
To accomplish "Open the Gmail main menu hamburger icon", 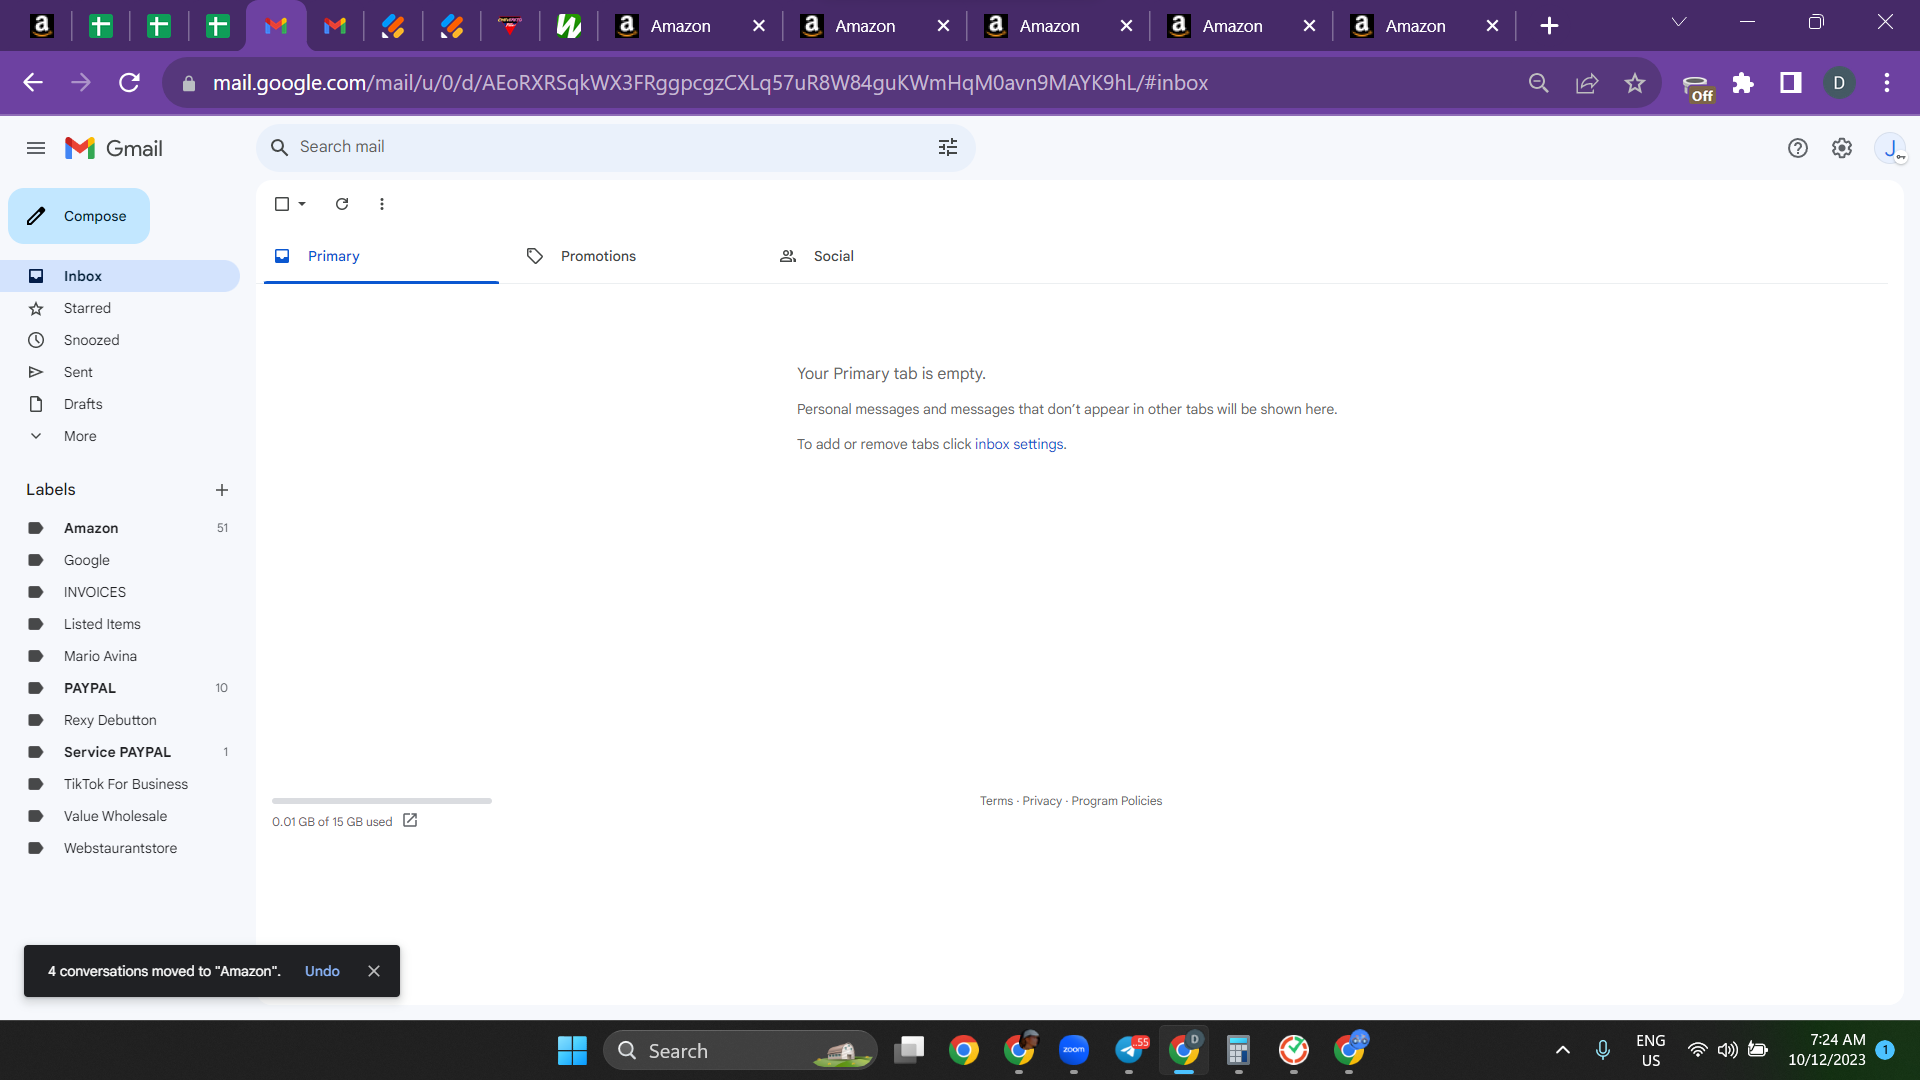I will point(36,148).
